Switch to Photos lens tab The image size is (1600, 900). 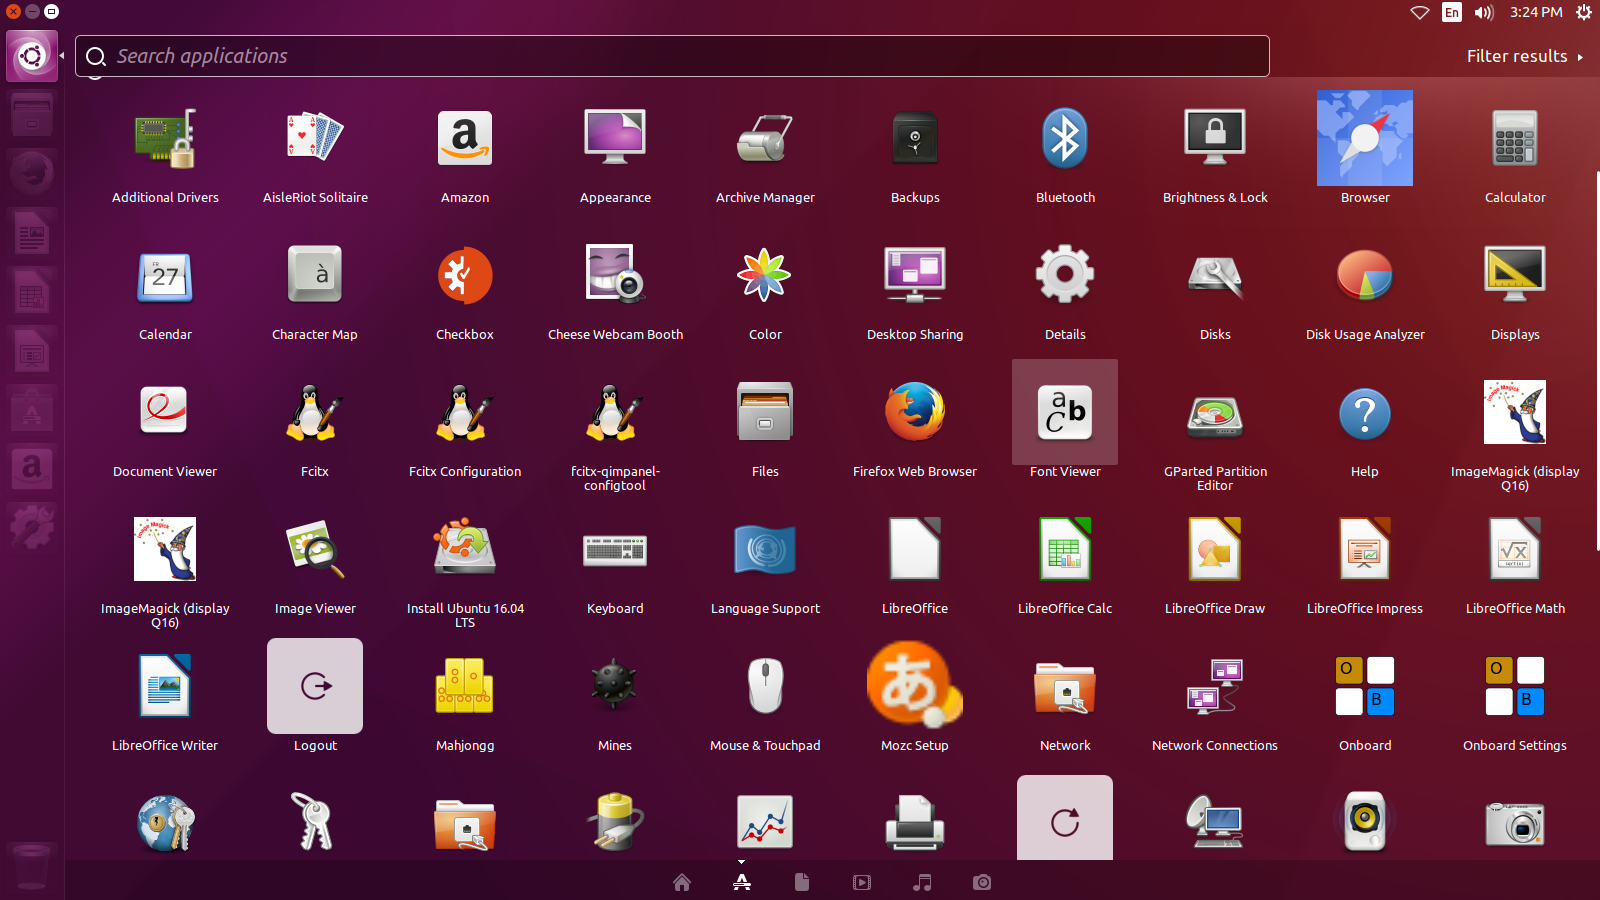point(982,882)
